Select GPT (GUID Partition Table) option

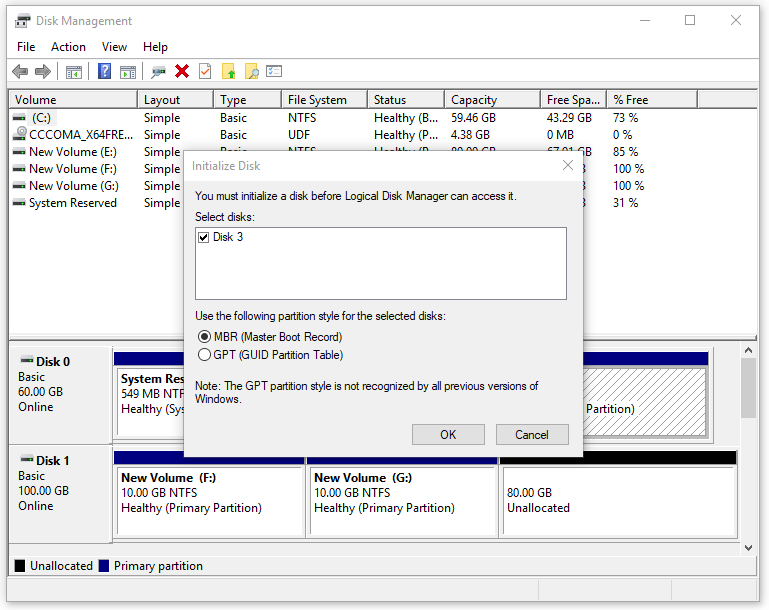coord(204,355)
